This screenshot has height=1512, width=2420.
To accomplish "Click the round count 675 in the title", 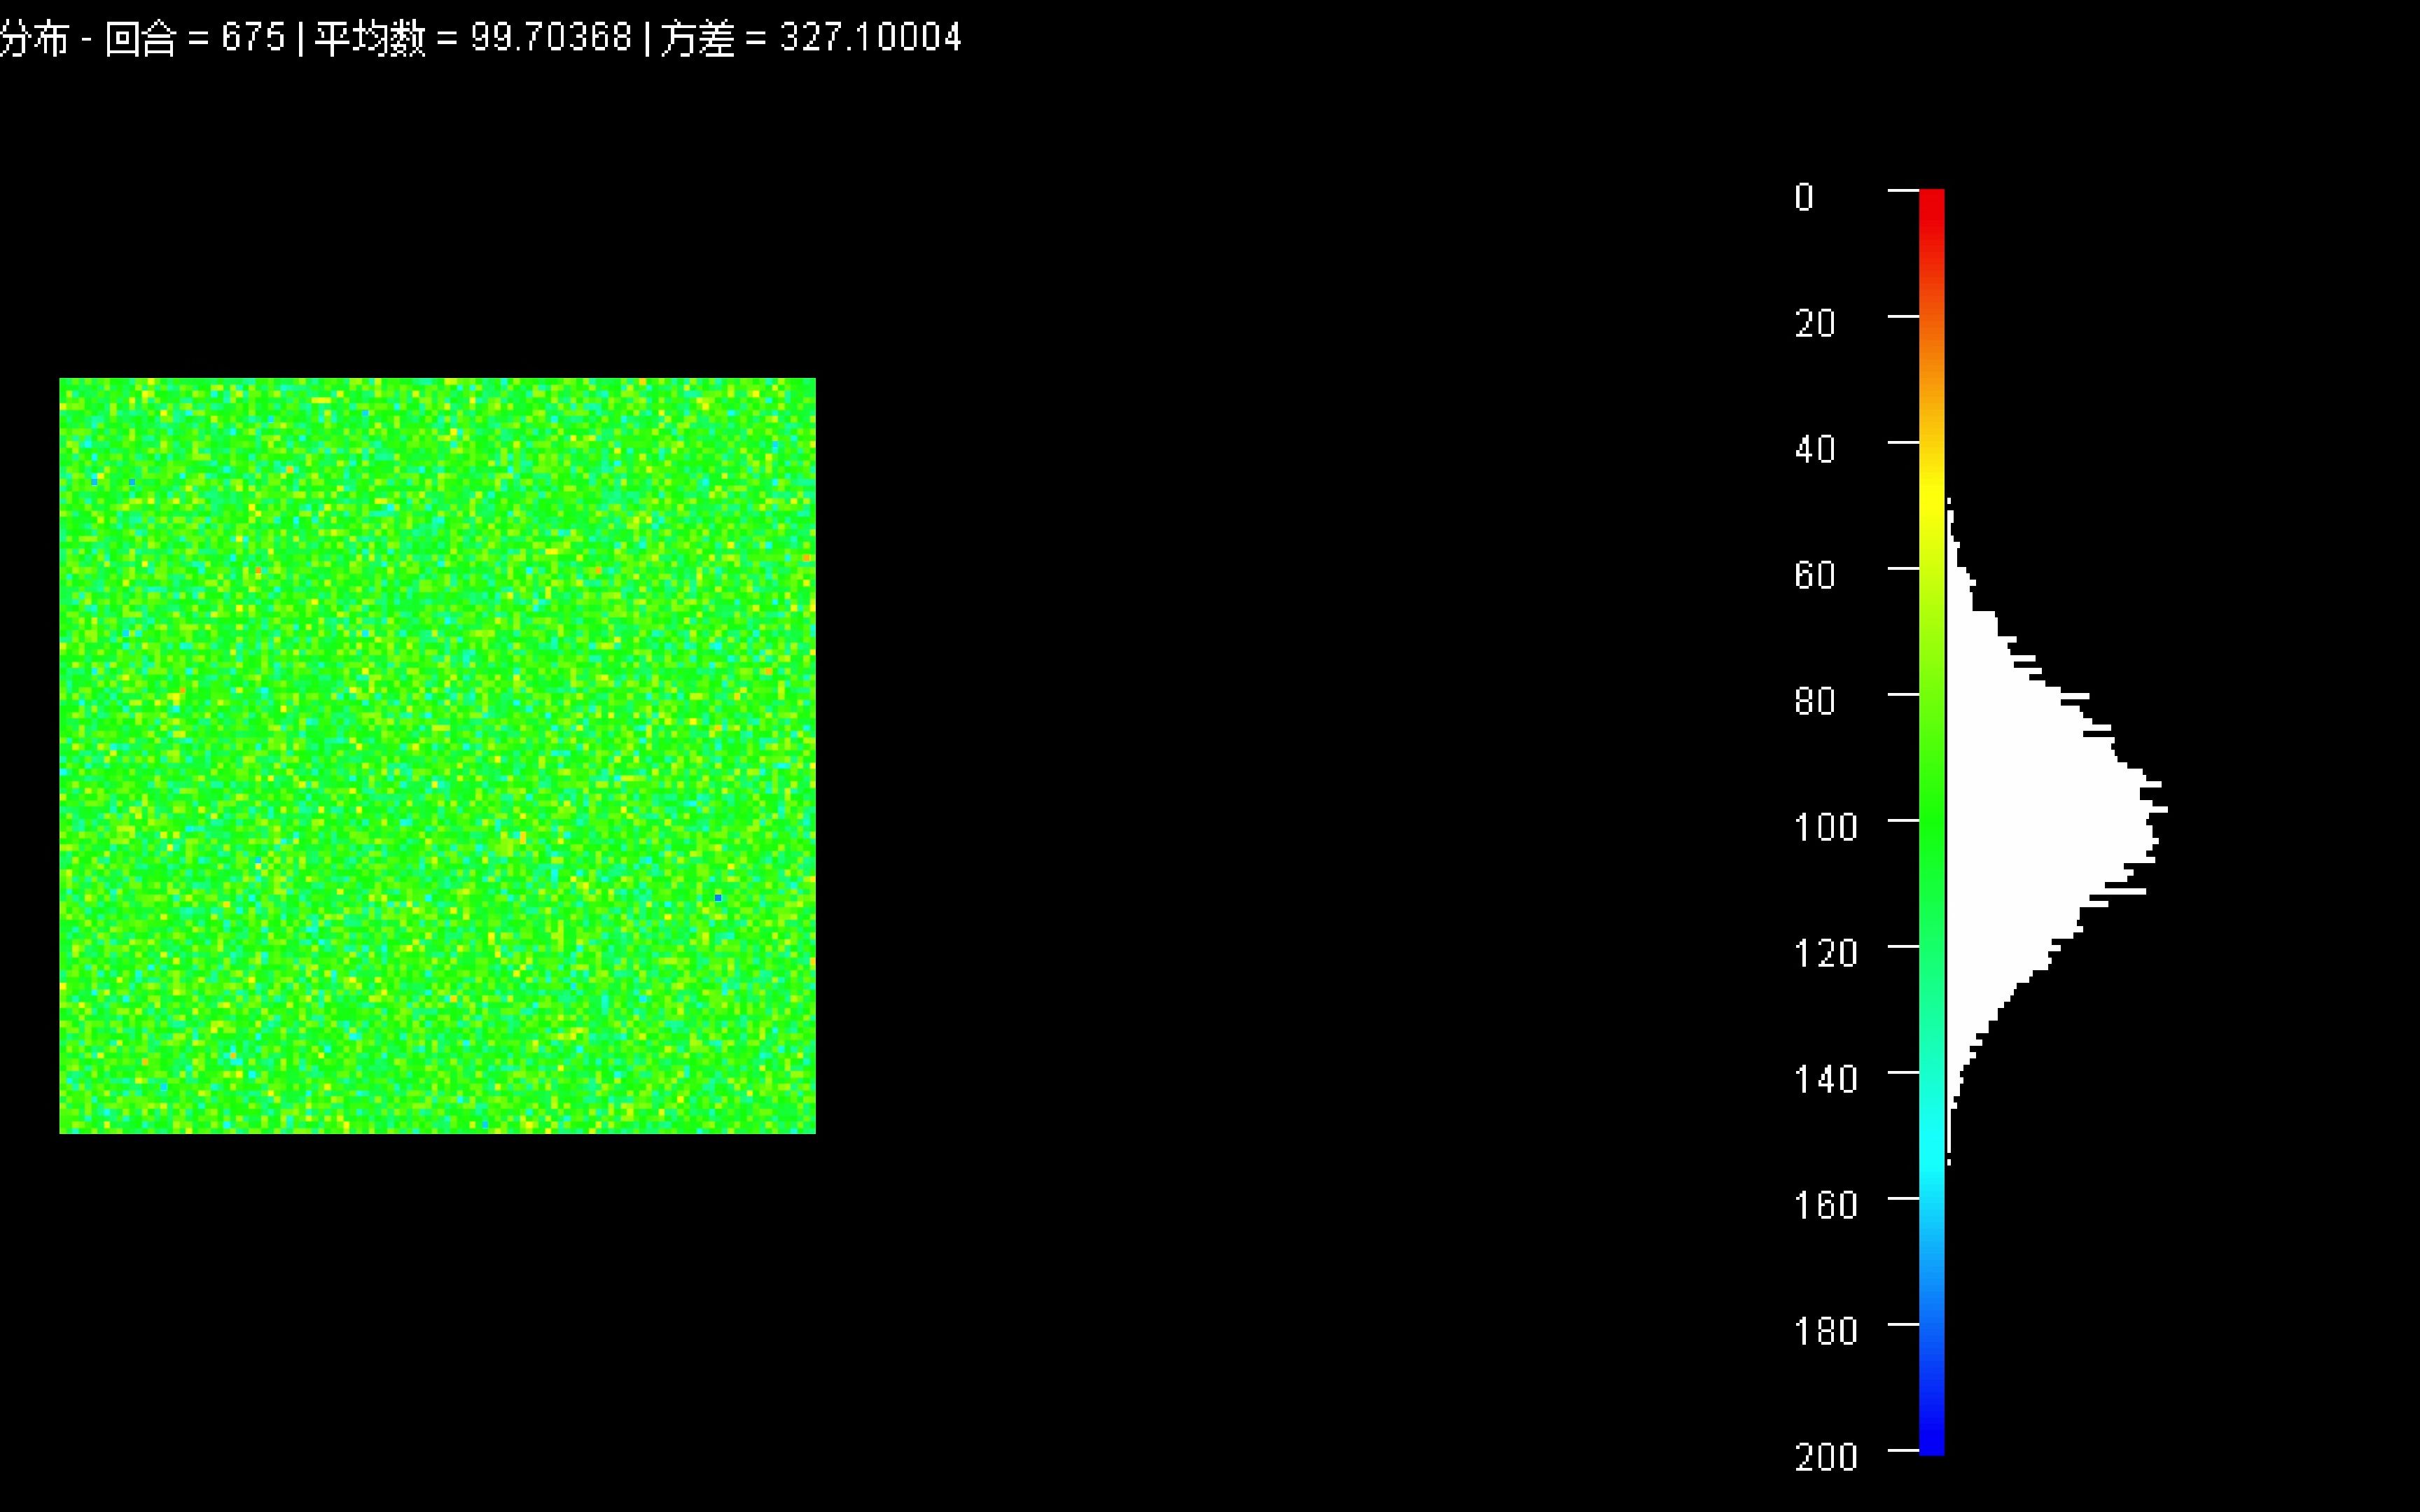I will click(x=253, y=38).
